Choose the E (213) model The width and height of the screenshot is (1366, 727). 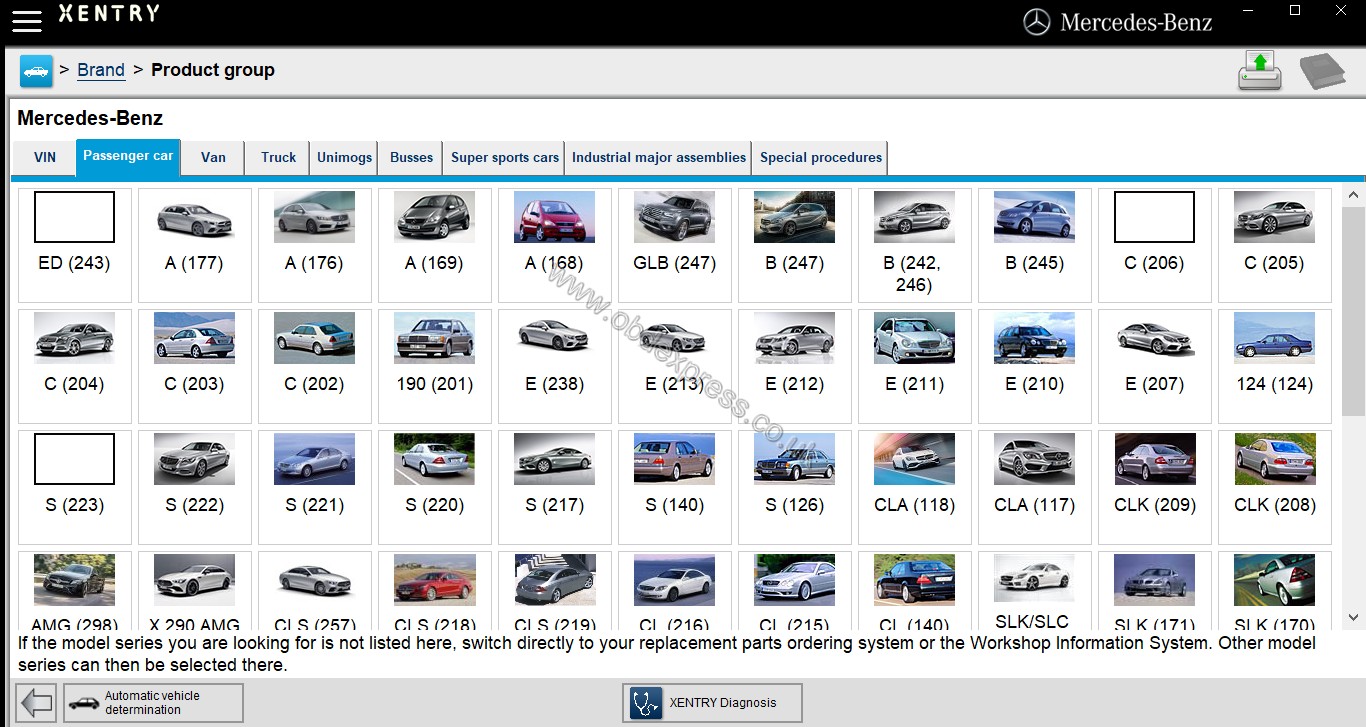pyautogui.click(x=675, y=366)
